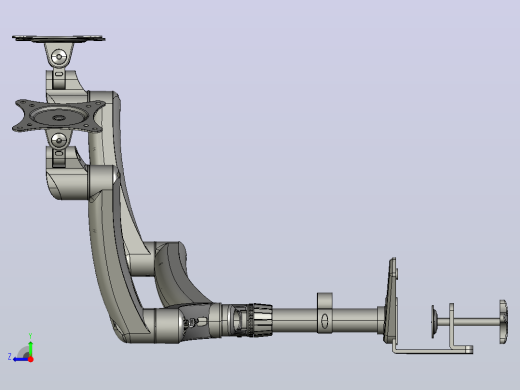520x390 pixels.
Task: Click the green Y axis of the orientation triad
Action: point(30,348)
